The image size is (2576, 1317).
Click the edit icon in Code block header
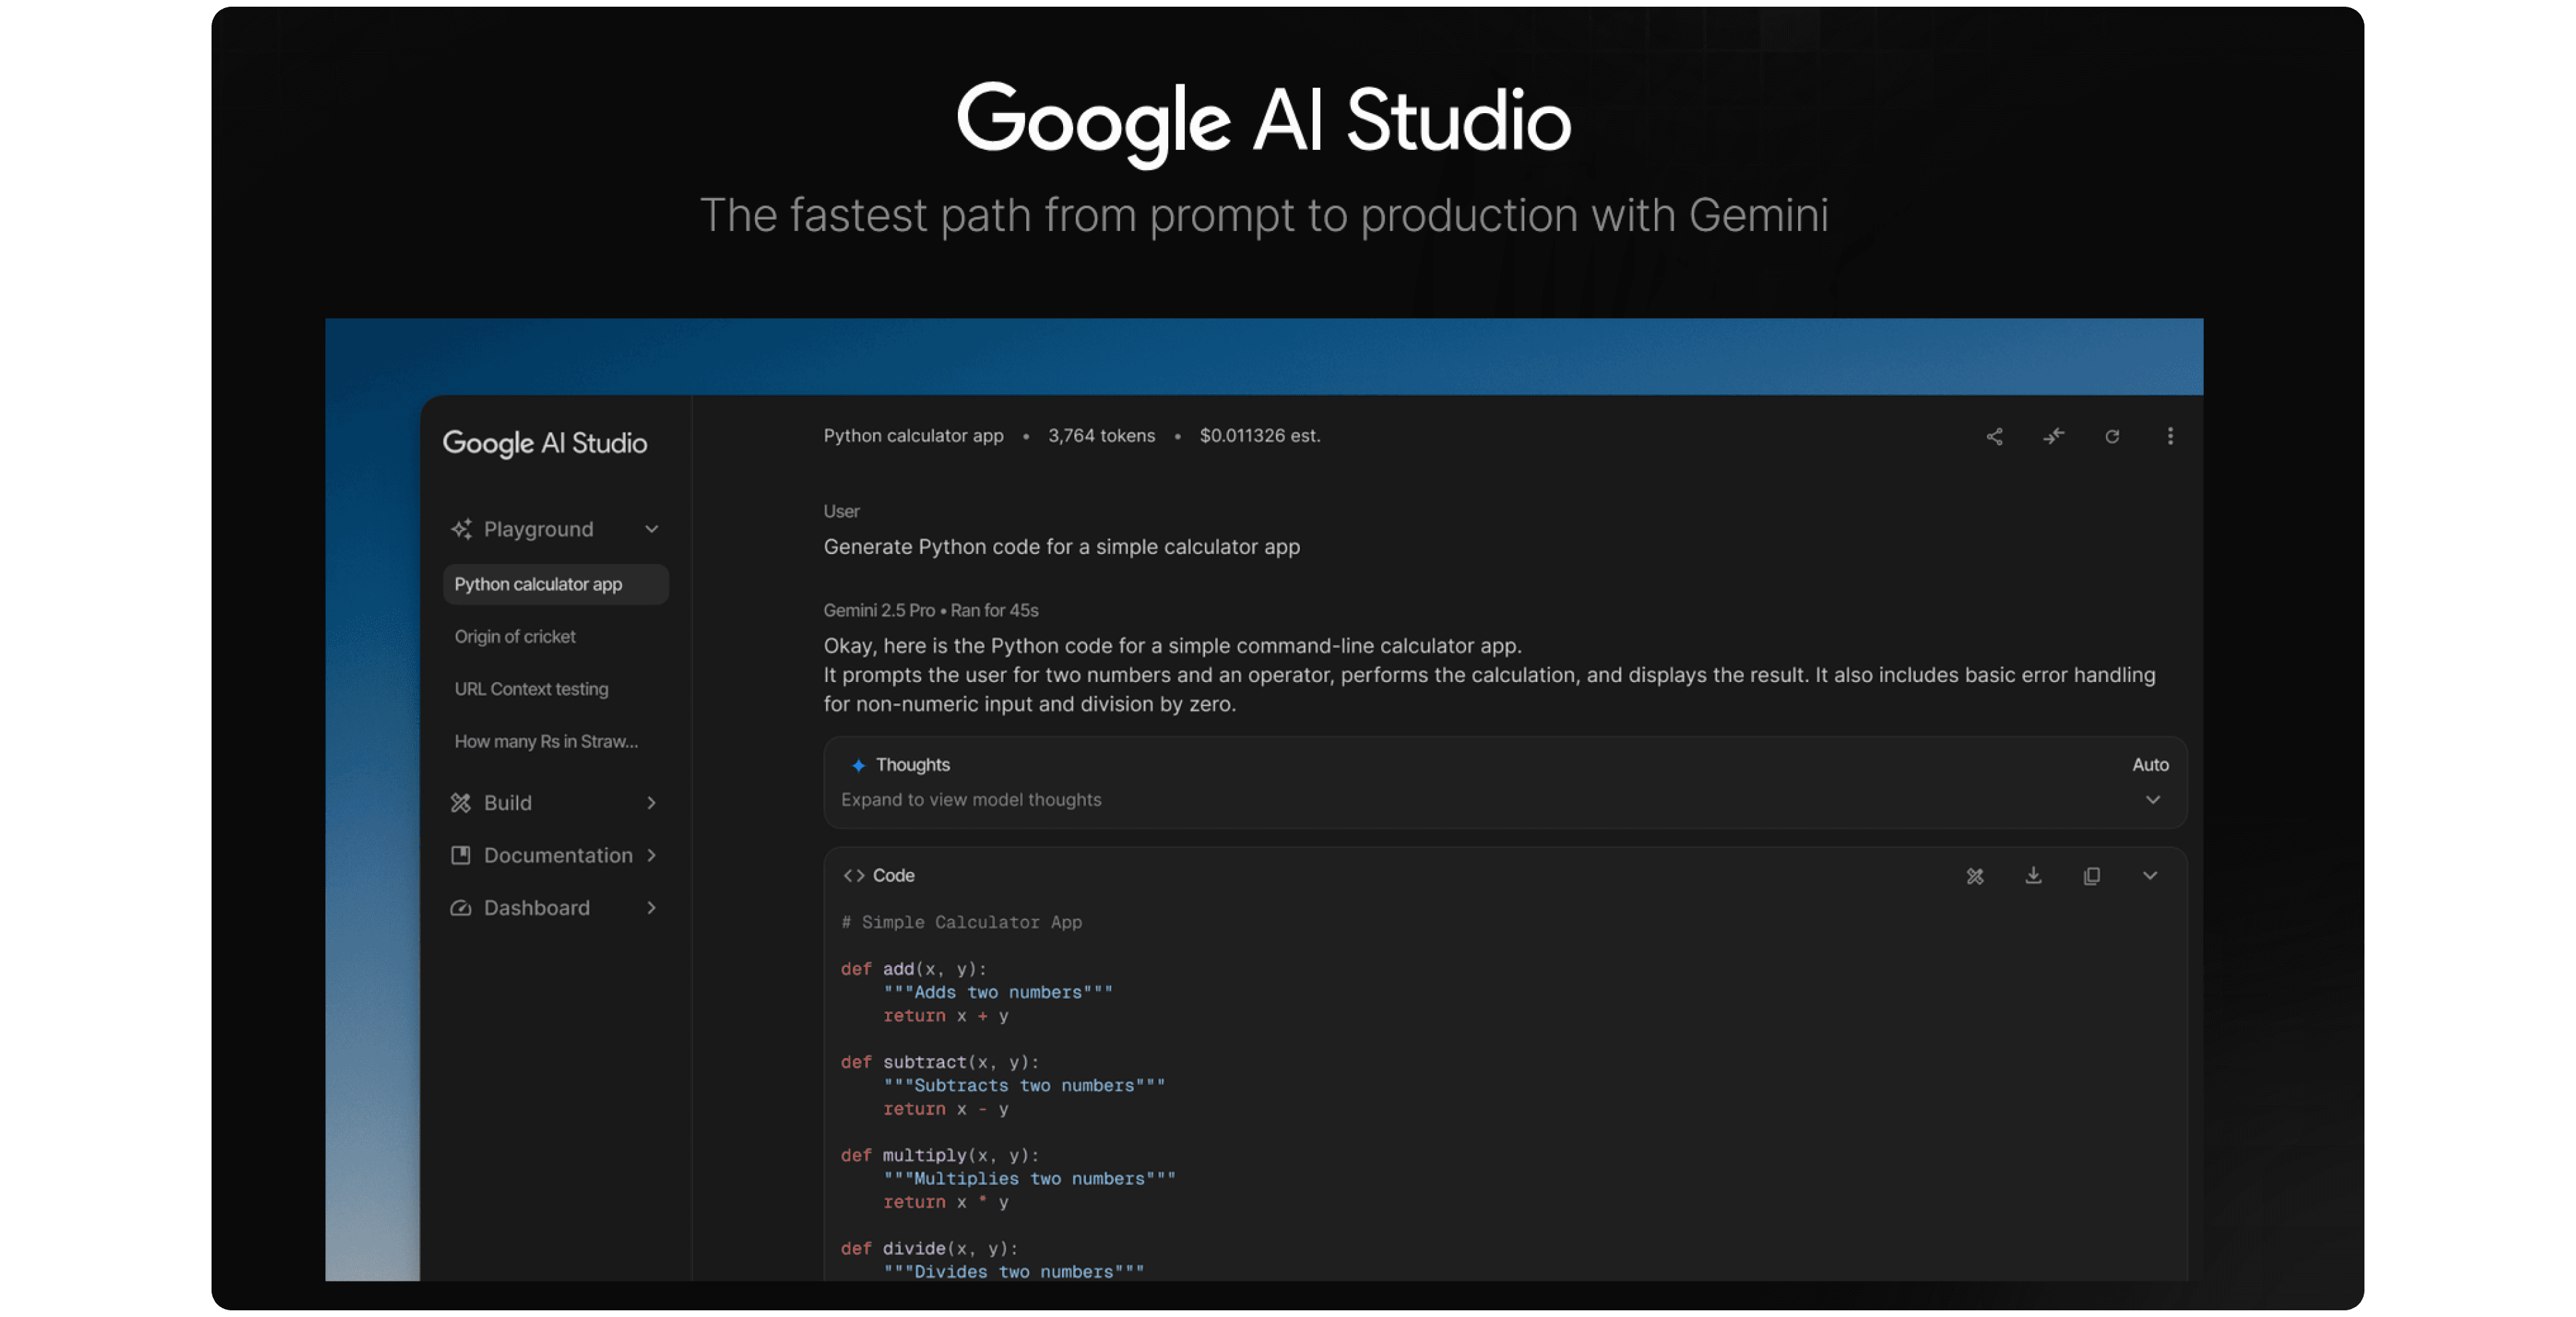[x=1975, y=876]
